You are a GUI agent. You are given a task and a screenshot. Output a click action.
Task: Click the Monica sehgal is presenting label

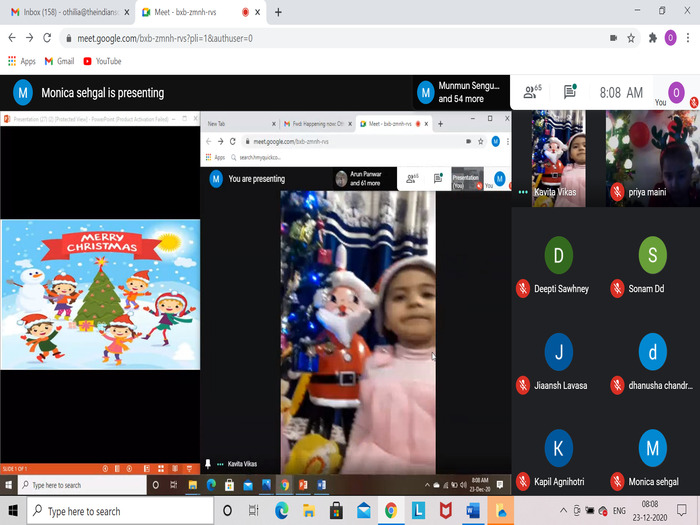[x=103, y=93]
